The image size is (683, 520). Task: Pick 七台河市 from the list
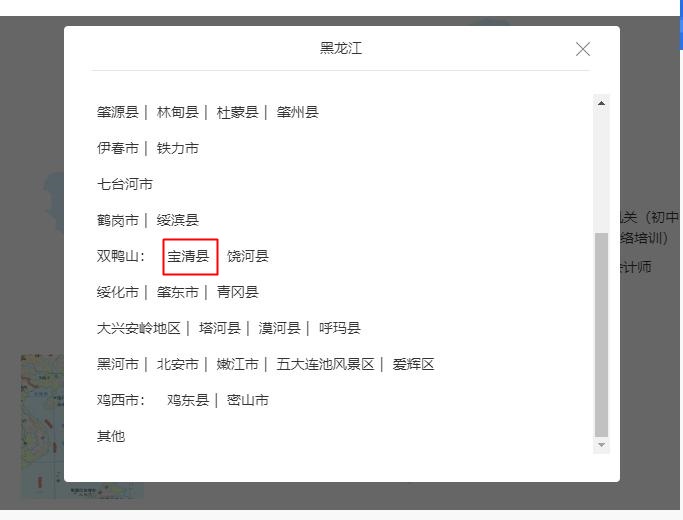click(x=125, y=184)
